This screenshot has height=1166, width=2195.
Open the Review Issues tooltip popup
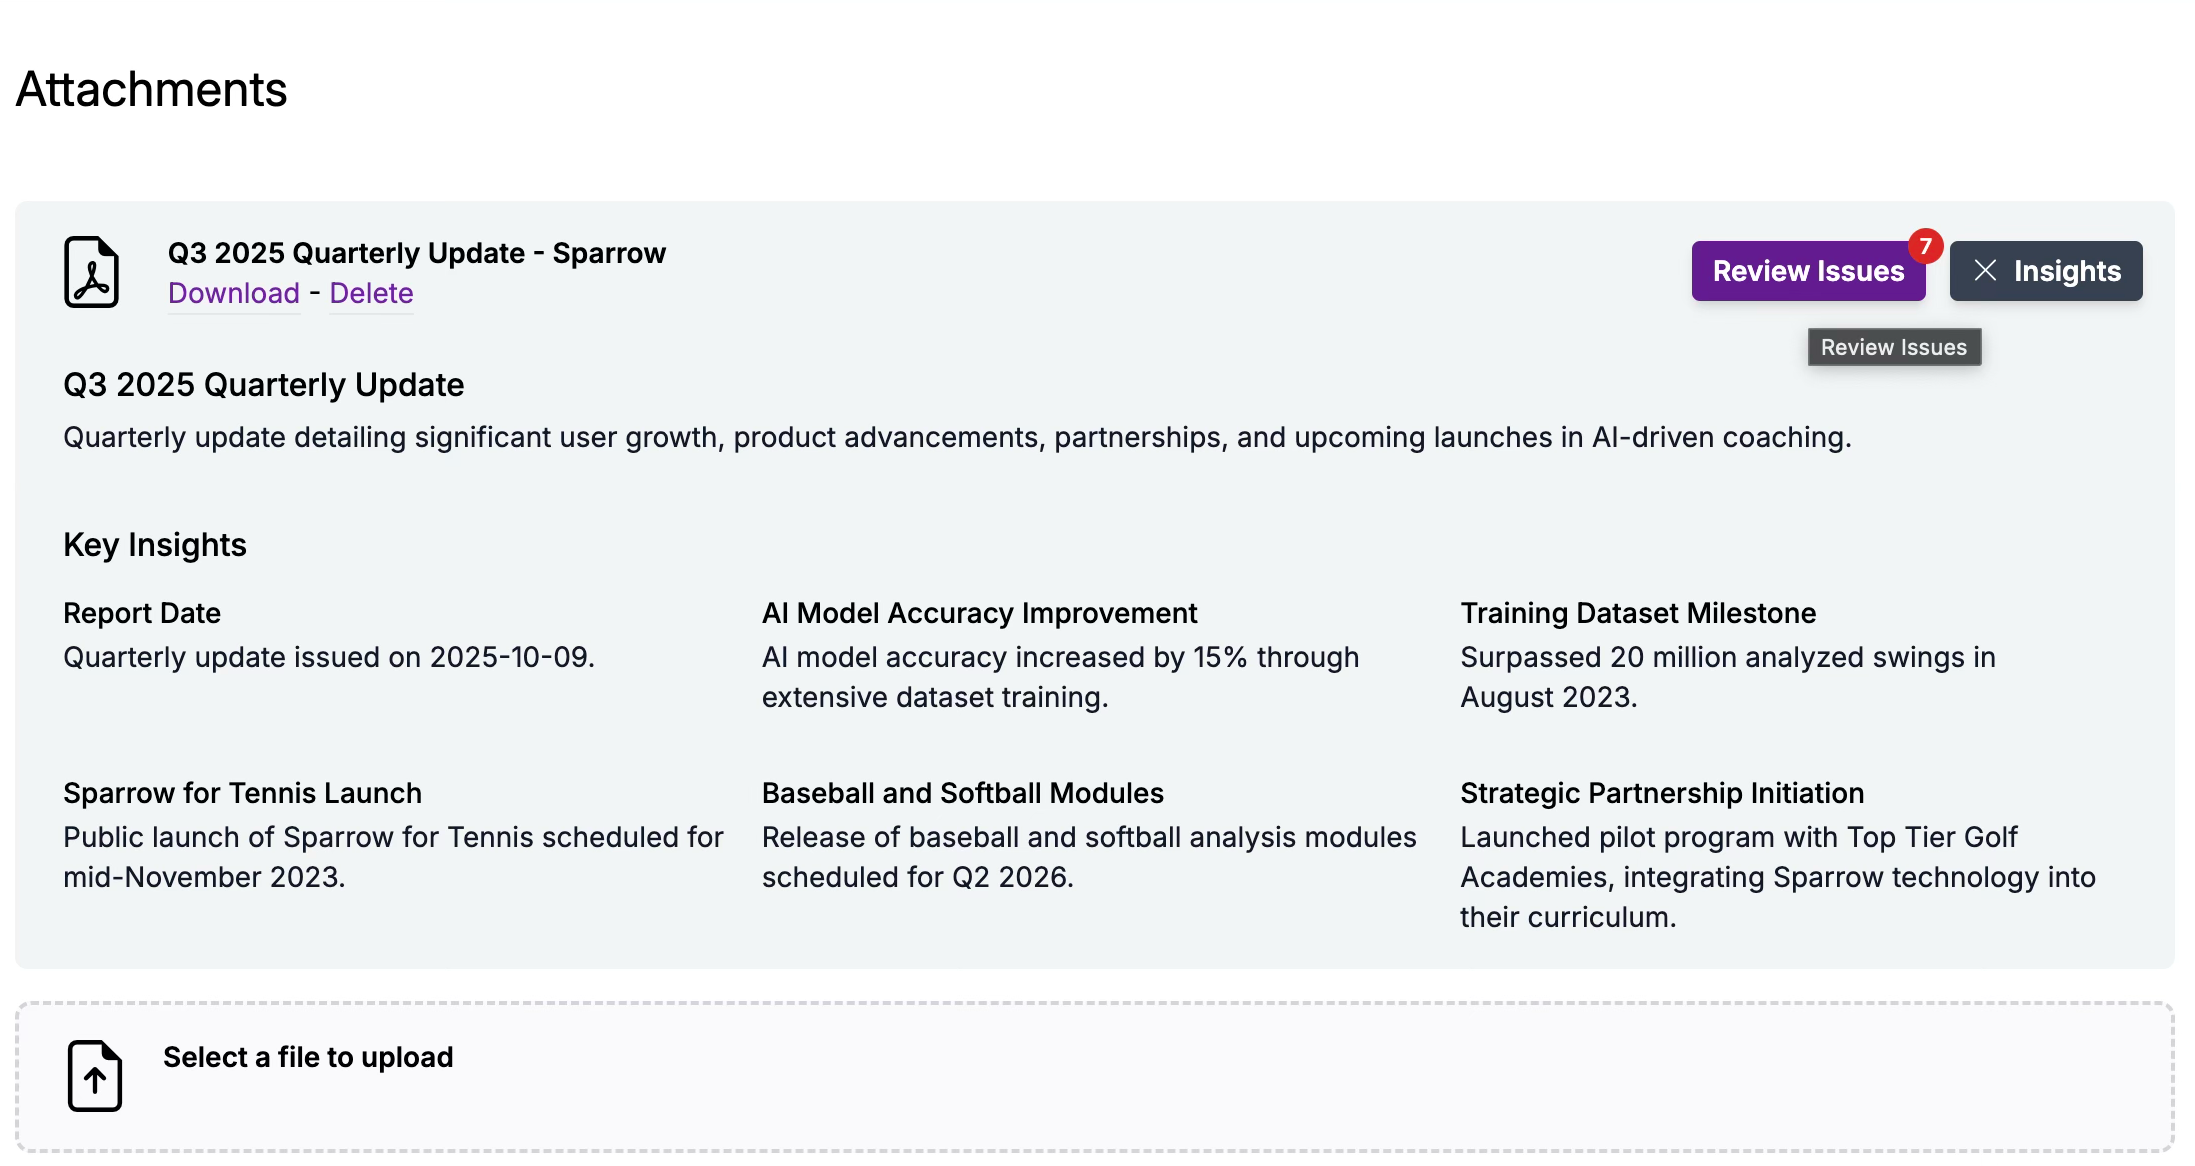tap(1892, 346)
